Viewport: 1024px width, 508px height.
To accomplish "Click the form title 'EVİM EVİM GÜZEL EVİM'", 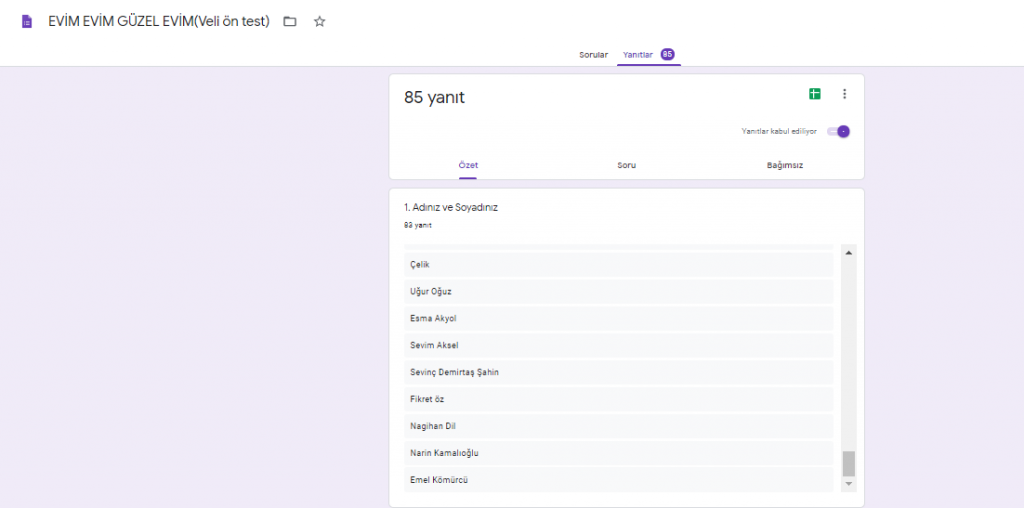I will (159, 22).
